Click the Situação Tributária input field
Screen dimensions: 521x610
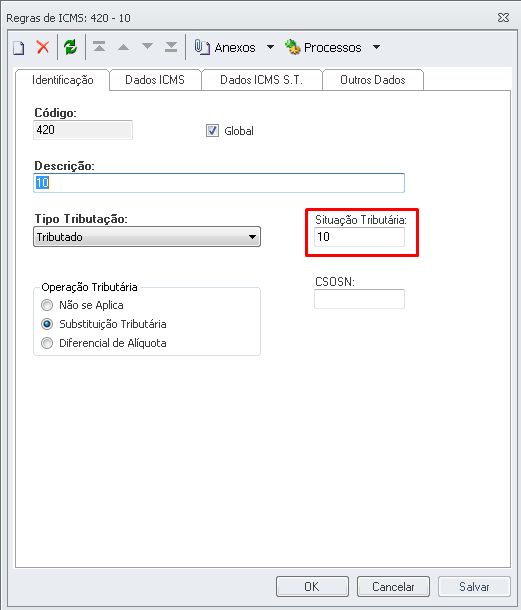360,237
